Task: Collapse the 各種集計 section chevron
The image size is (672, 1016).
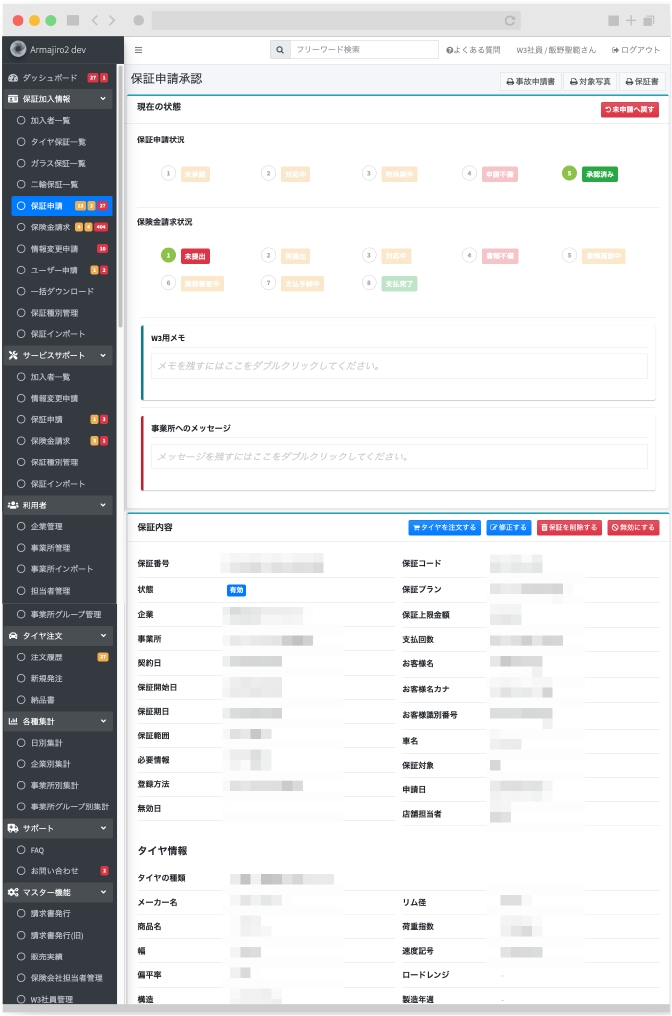Action: click(x=103, y=720)
